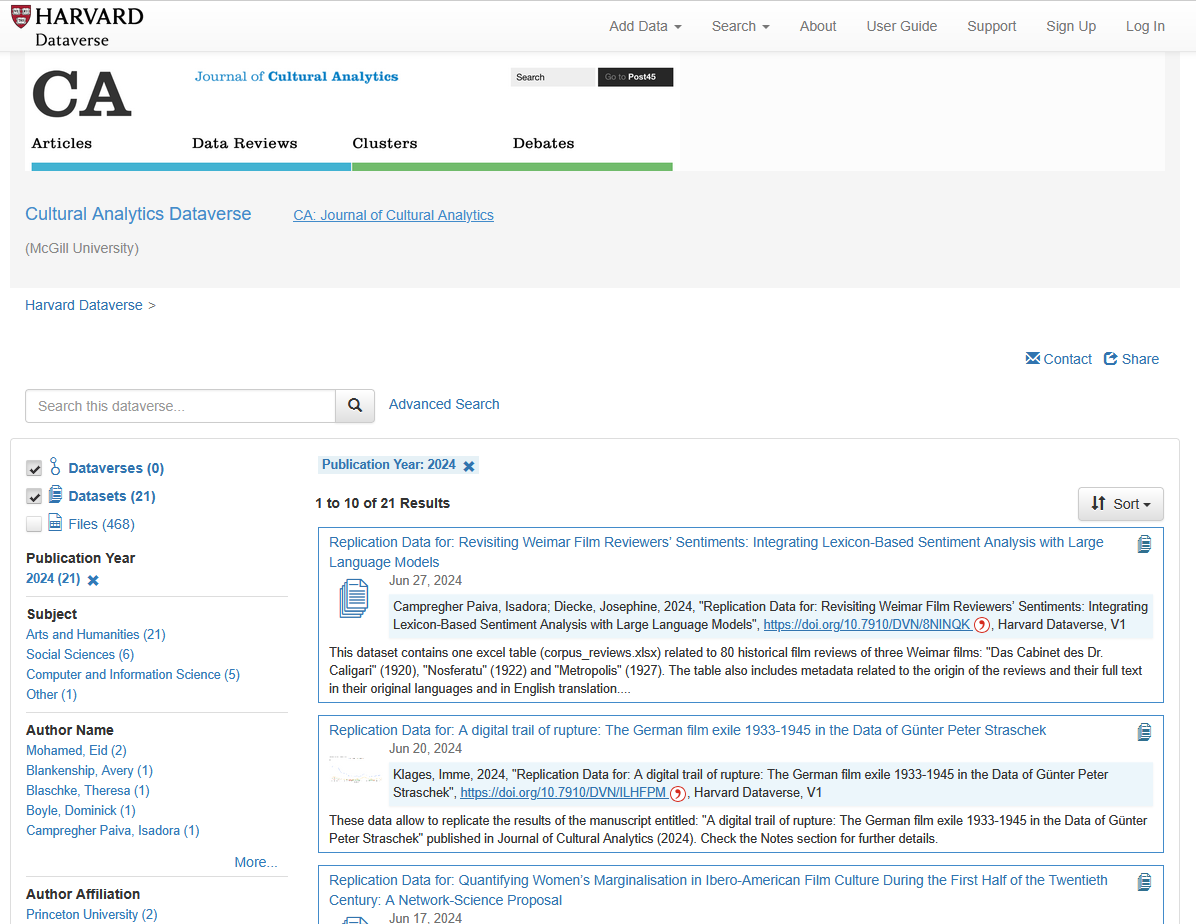Viewport: 1196px width, 924px height.
Task: Click the Contact envelope icon
Action: tap(1033, 359)
